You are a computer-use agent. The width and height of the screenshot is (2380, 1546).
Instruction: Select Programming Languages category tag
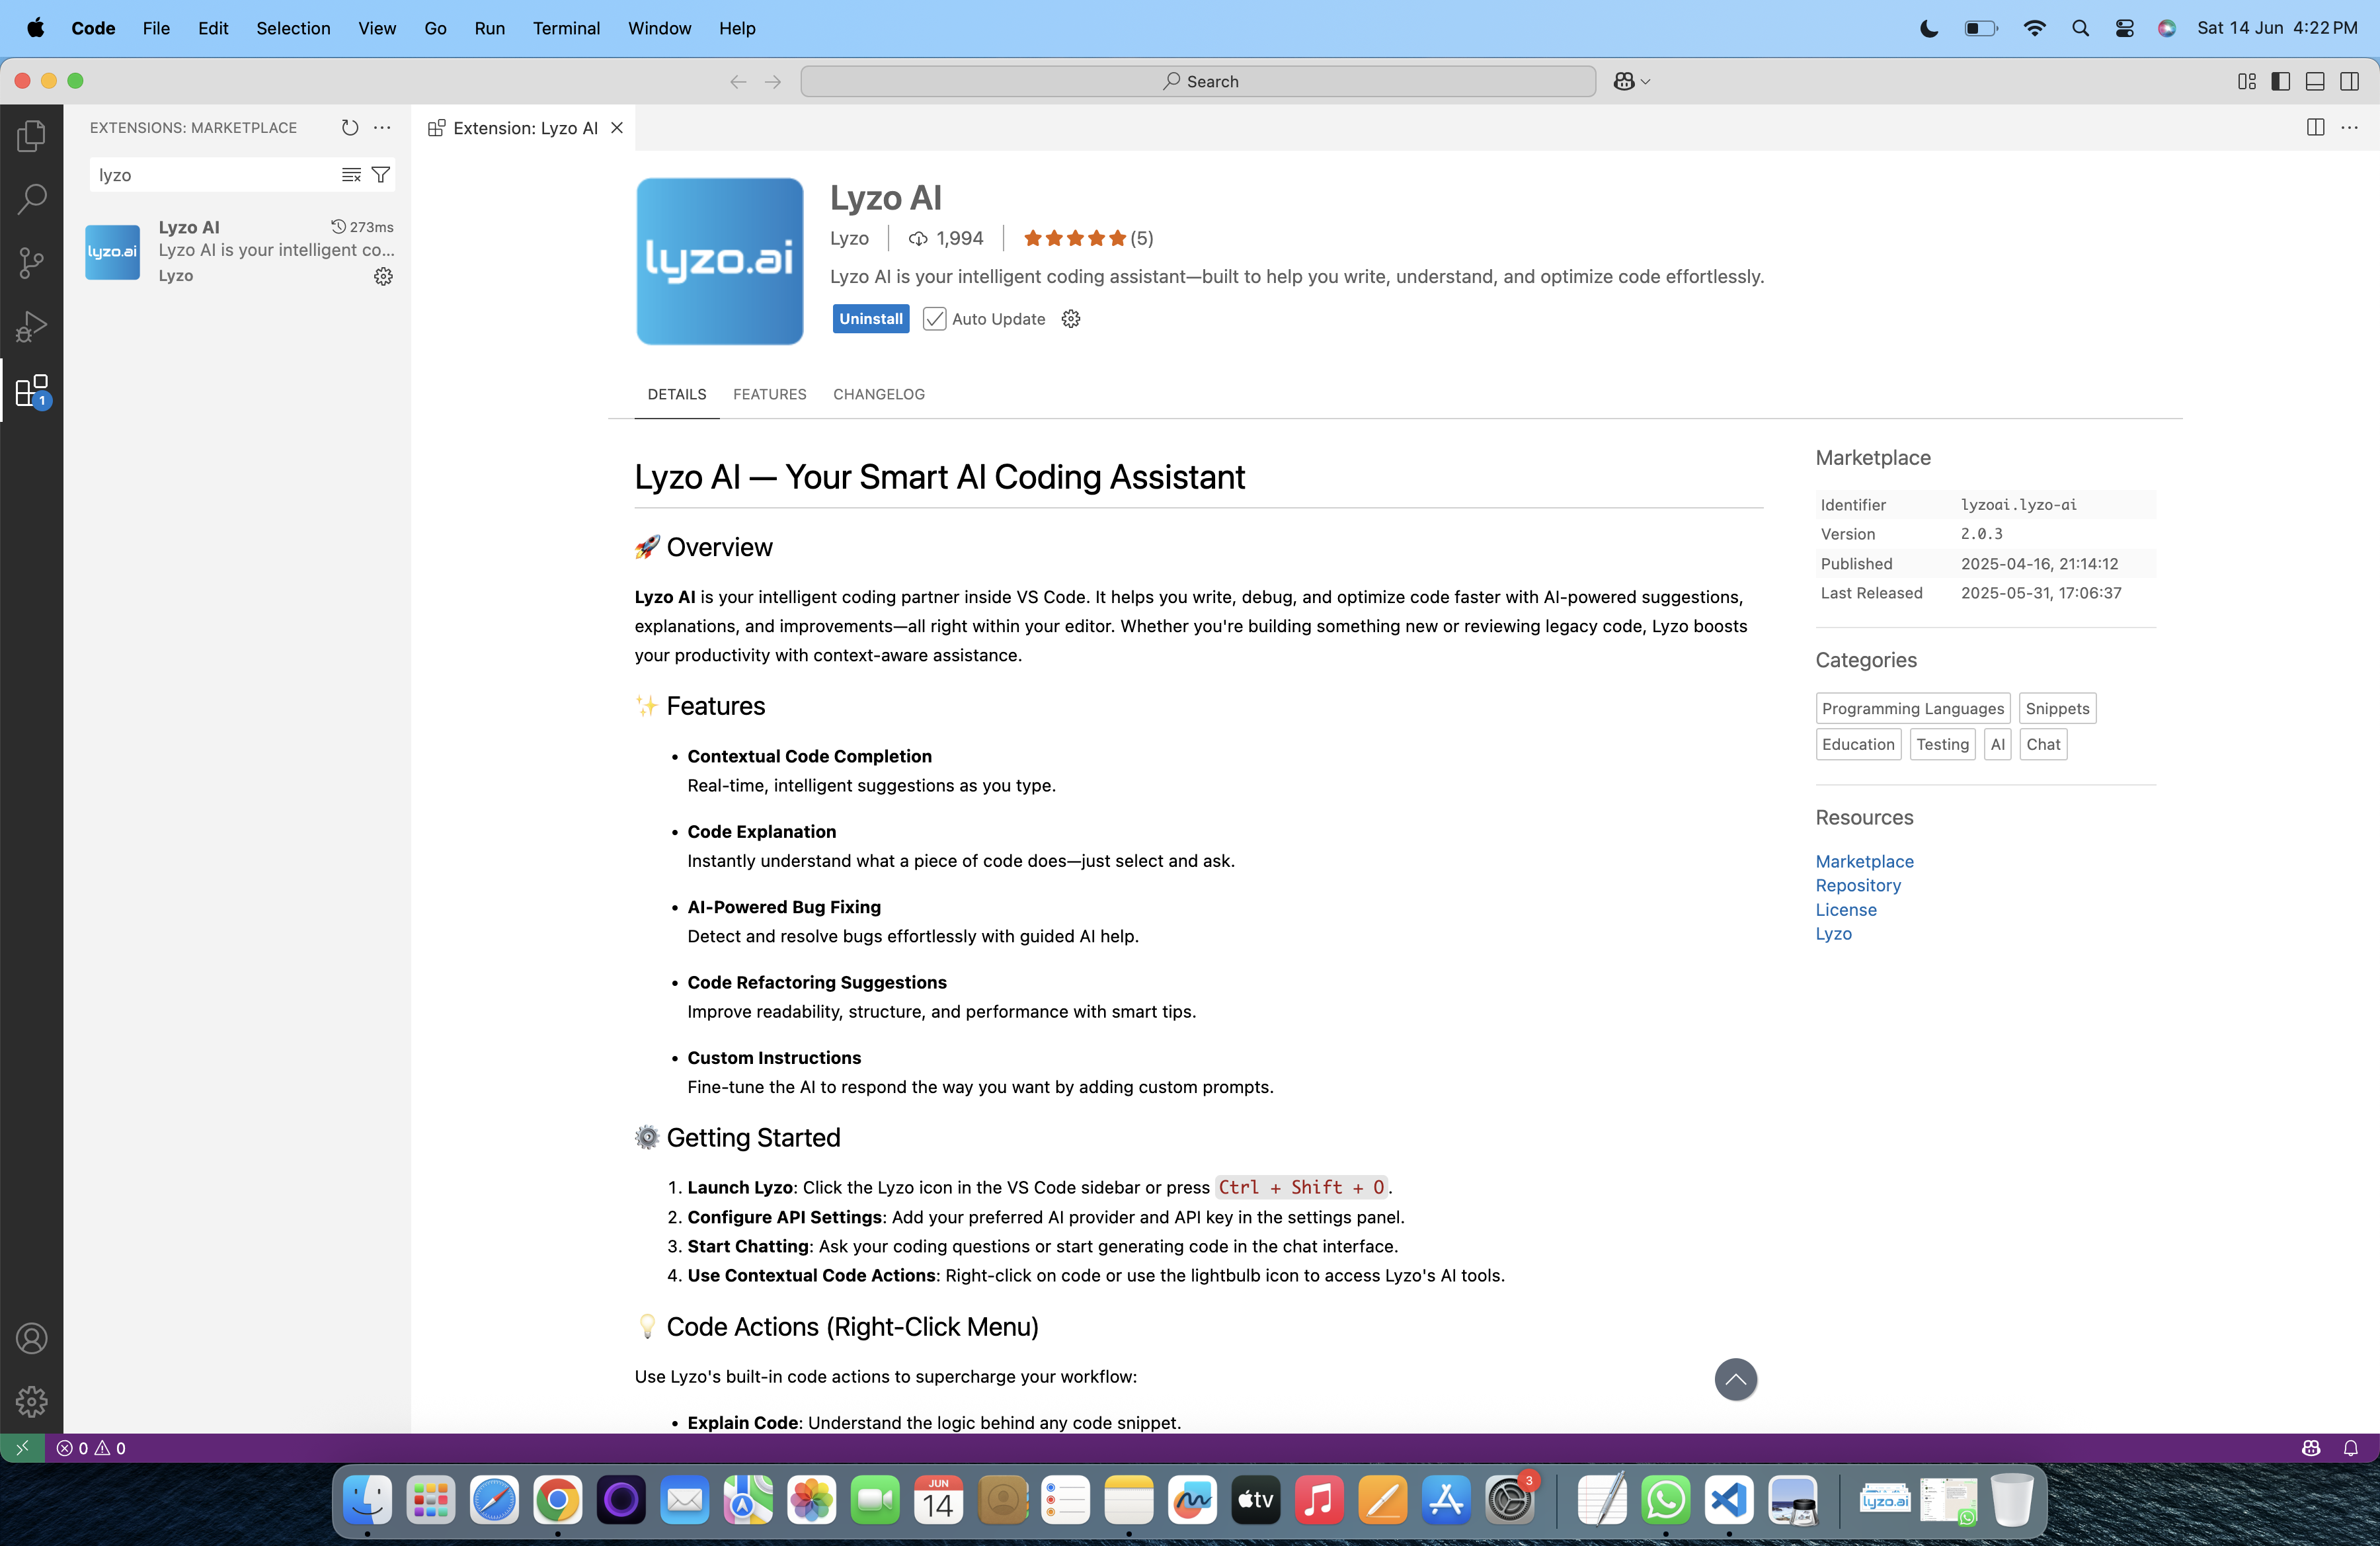tap(1912, 708)
